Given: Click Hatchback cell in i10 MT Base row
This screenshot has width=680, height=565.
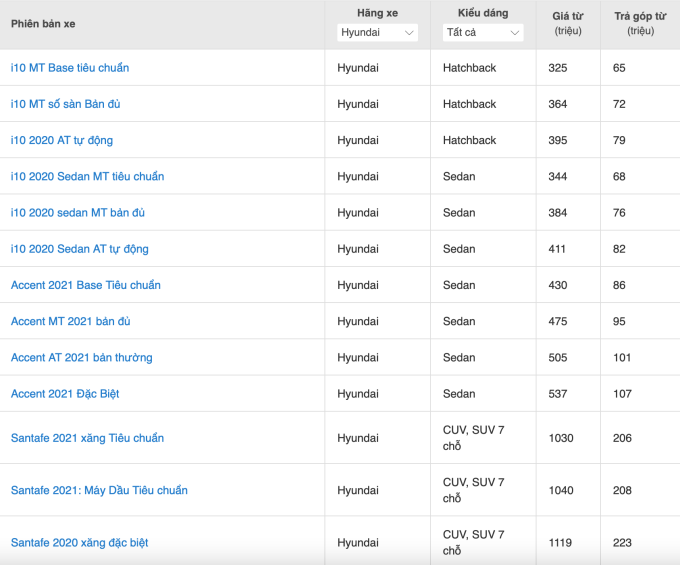Looking at the screenshot, I should pos(470,68).
